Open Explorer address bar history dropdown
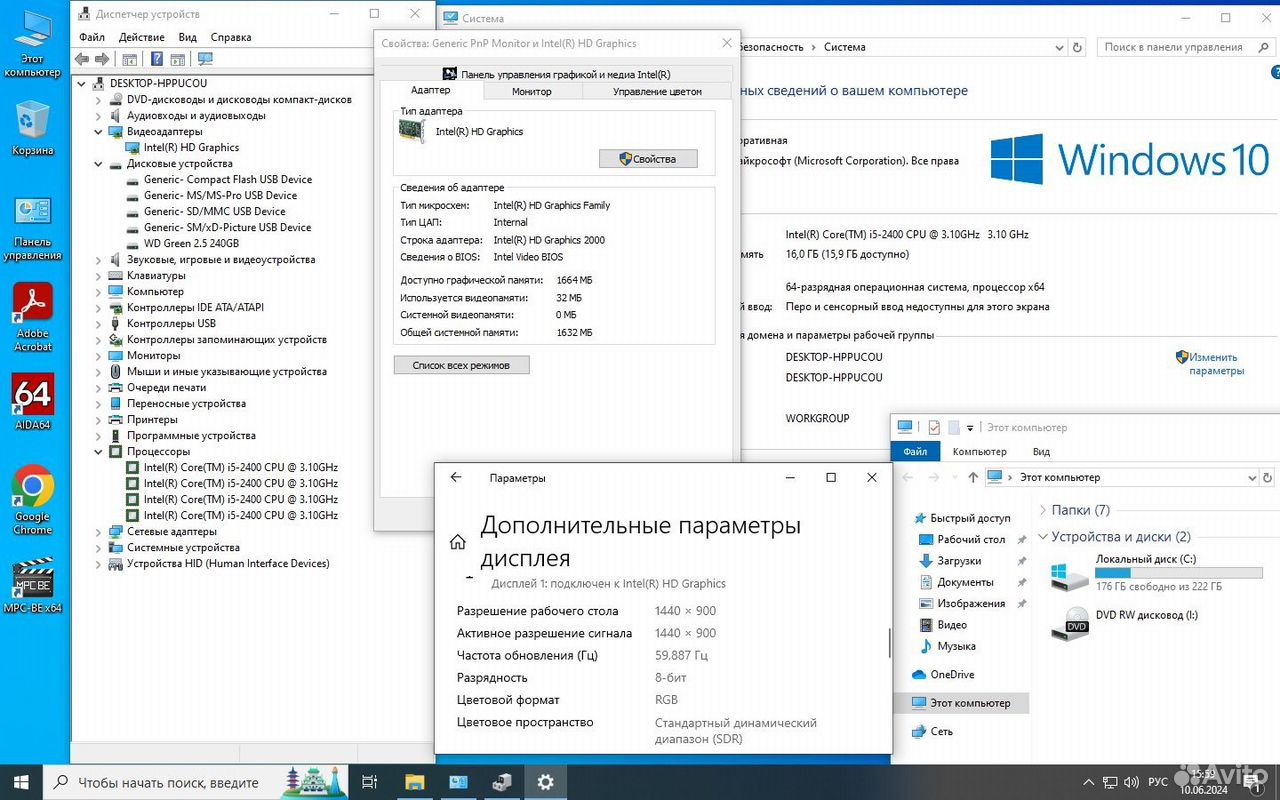The image size is (1280, 800). point(1252,477)
